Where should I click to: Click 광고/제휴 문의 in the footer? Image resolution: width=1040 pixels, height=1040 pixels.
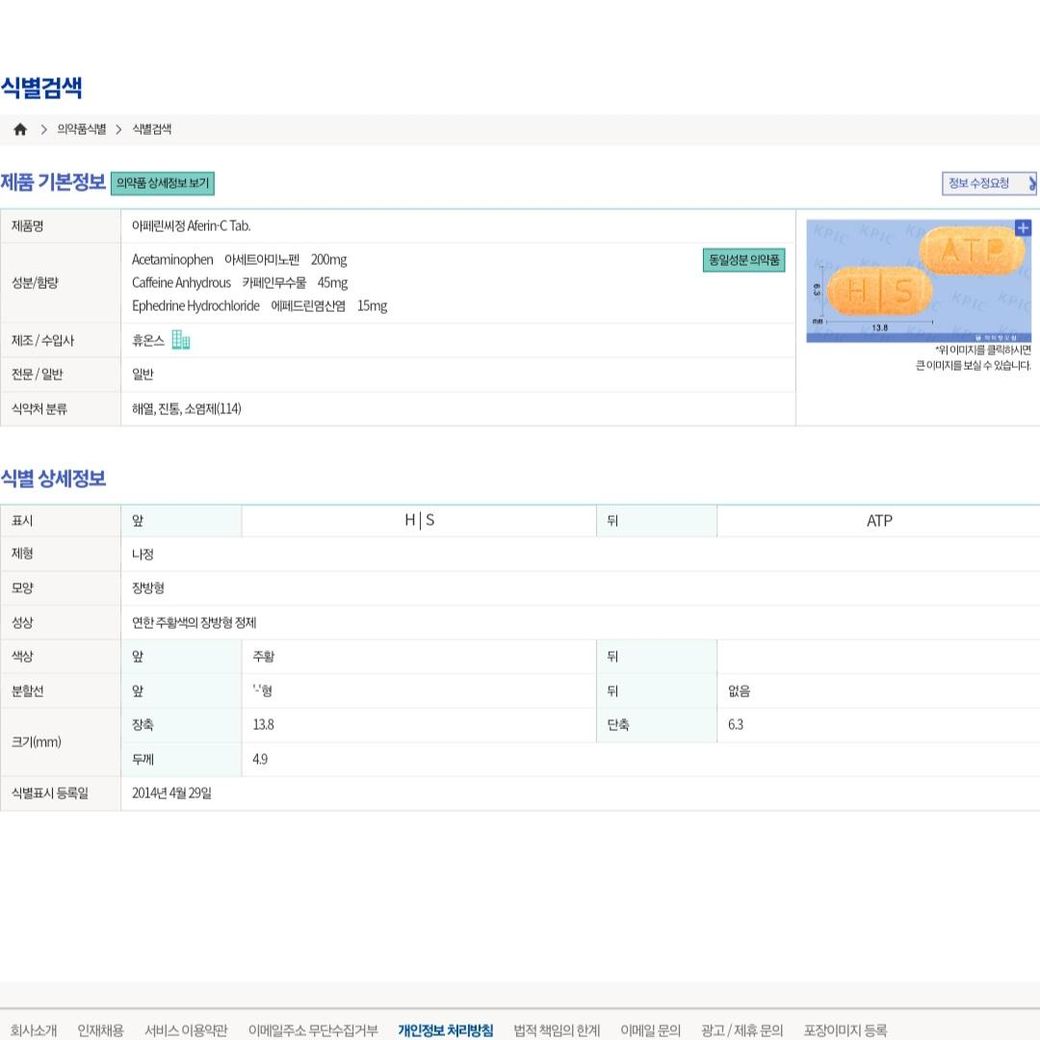coord(742,1030)
